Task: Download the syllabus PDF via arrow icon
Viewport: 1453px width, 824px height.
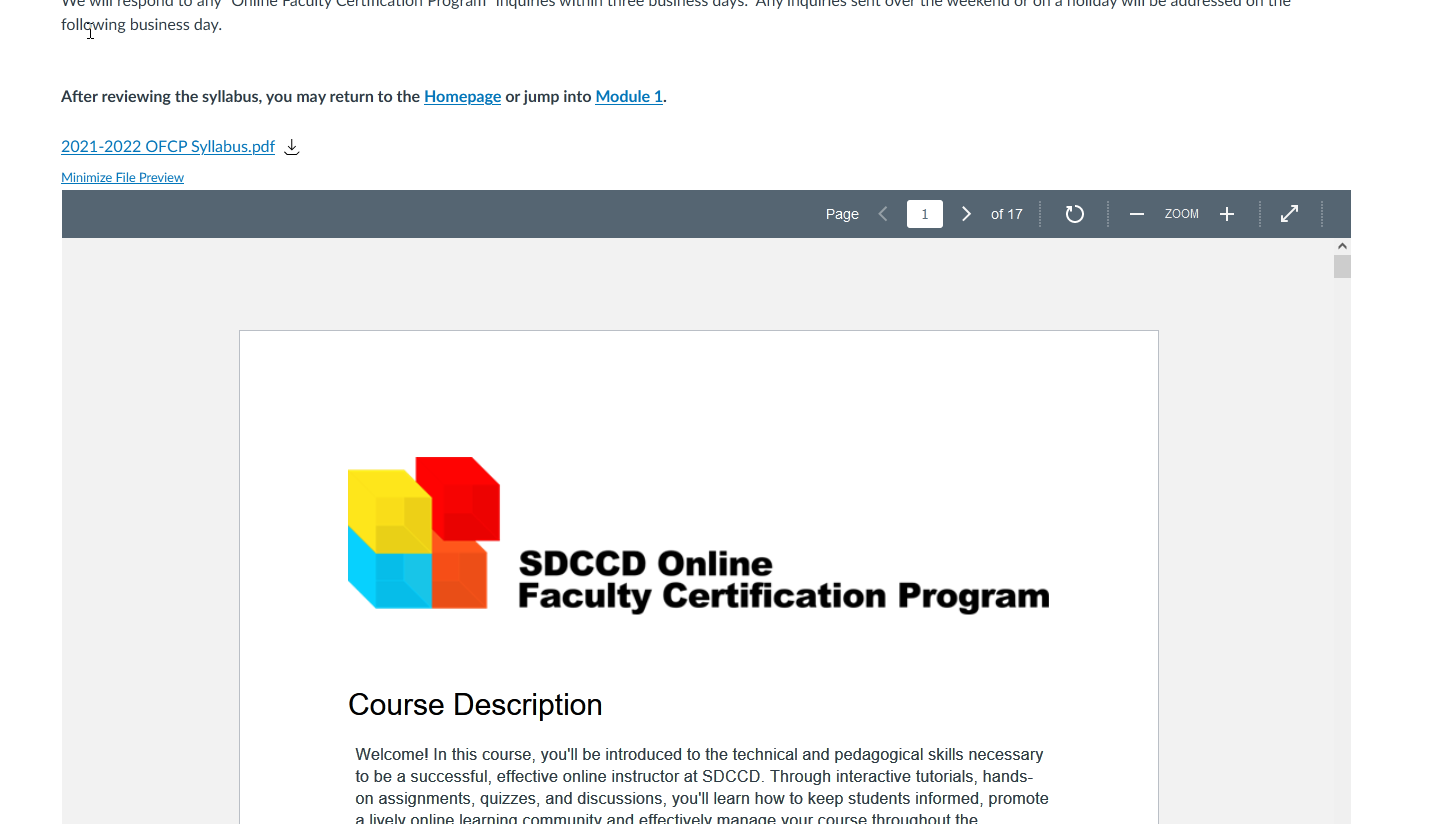Action: click(292, 147)
